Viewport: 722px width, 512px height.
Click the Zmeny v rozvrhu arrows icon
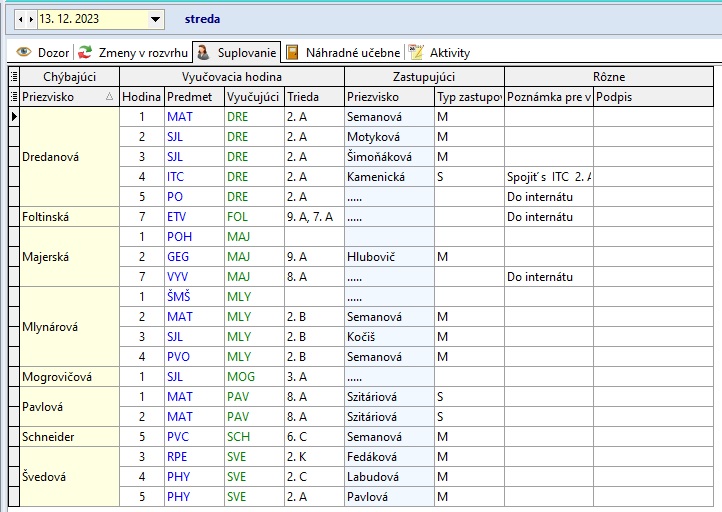click(x=86, y=52)
